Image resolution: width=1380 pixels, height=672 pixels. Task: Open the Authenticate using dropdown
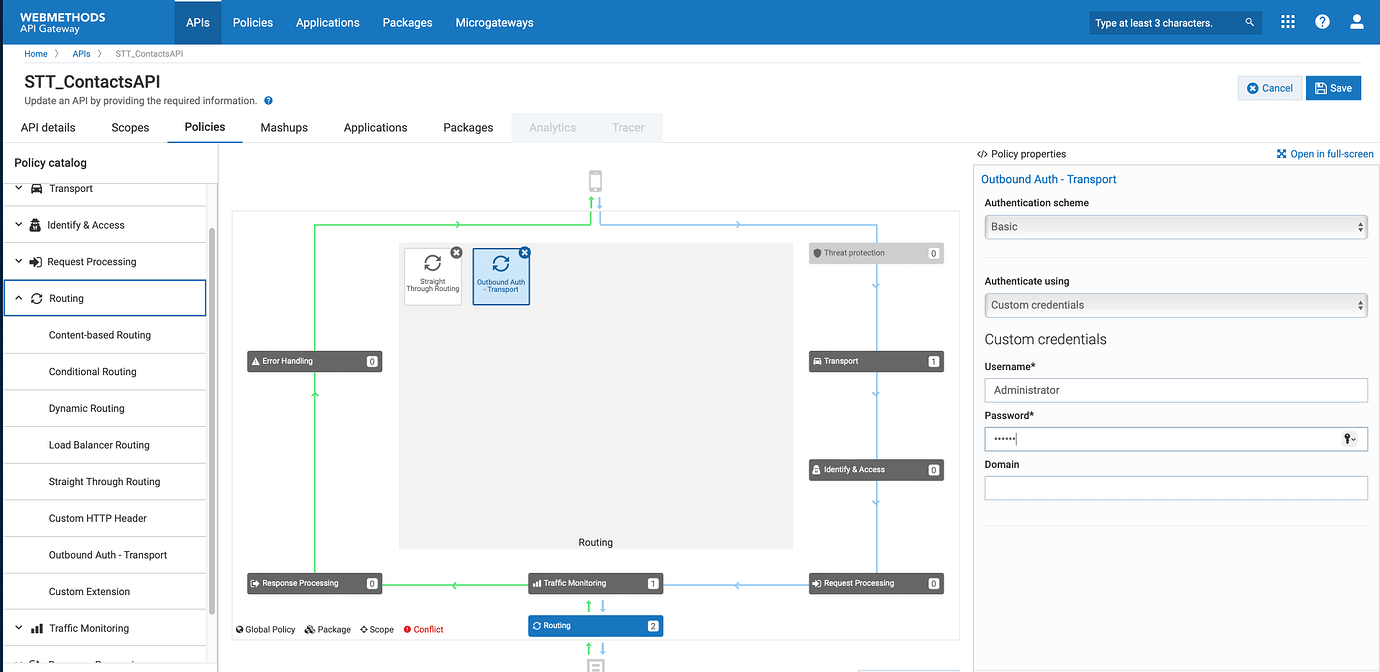pyautogui.click(x=1175, y=305)
